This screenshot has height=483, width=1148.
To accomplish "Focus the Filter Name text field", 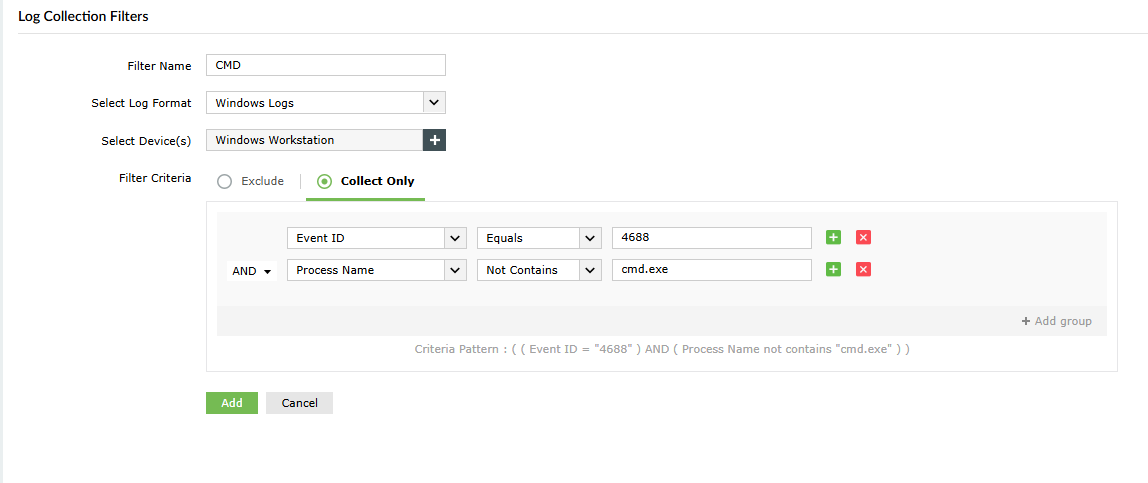I will tap(325, 65).
